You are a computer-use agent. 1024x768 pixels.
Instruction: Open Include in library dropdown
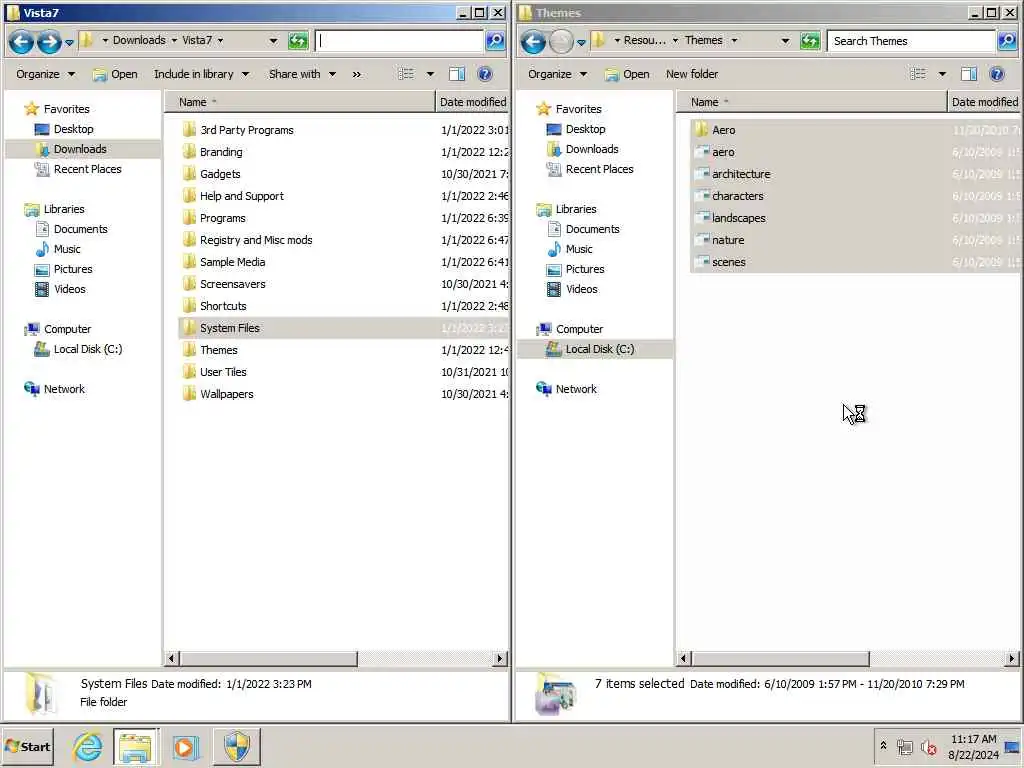201,74
